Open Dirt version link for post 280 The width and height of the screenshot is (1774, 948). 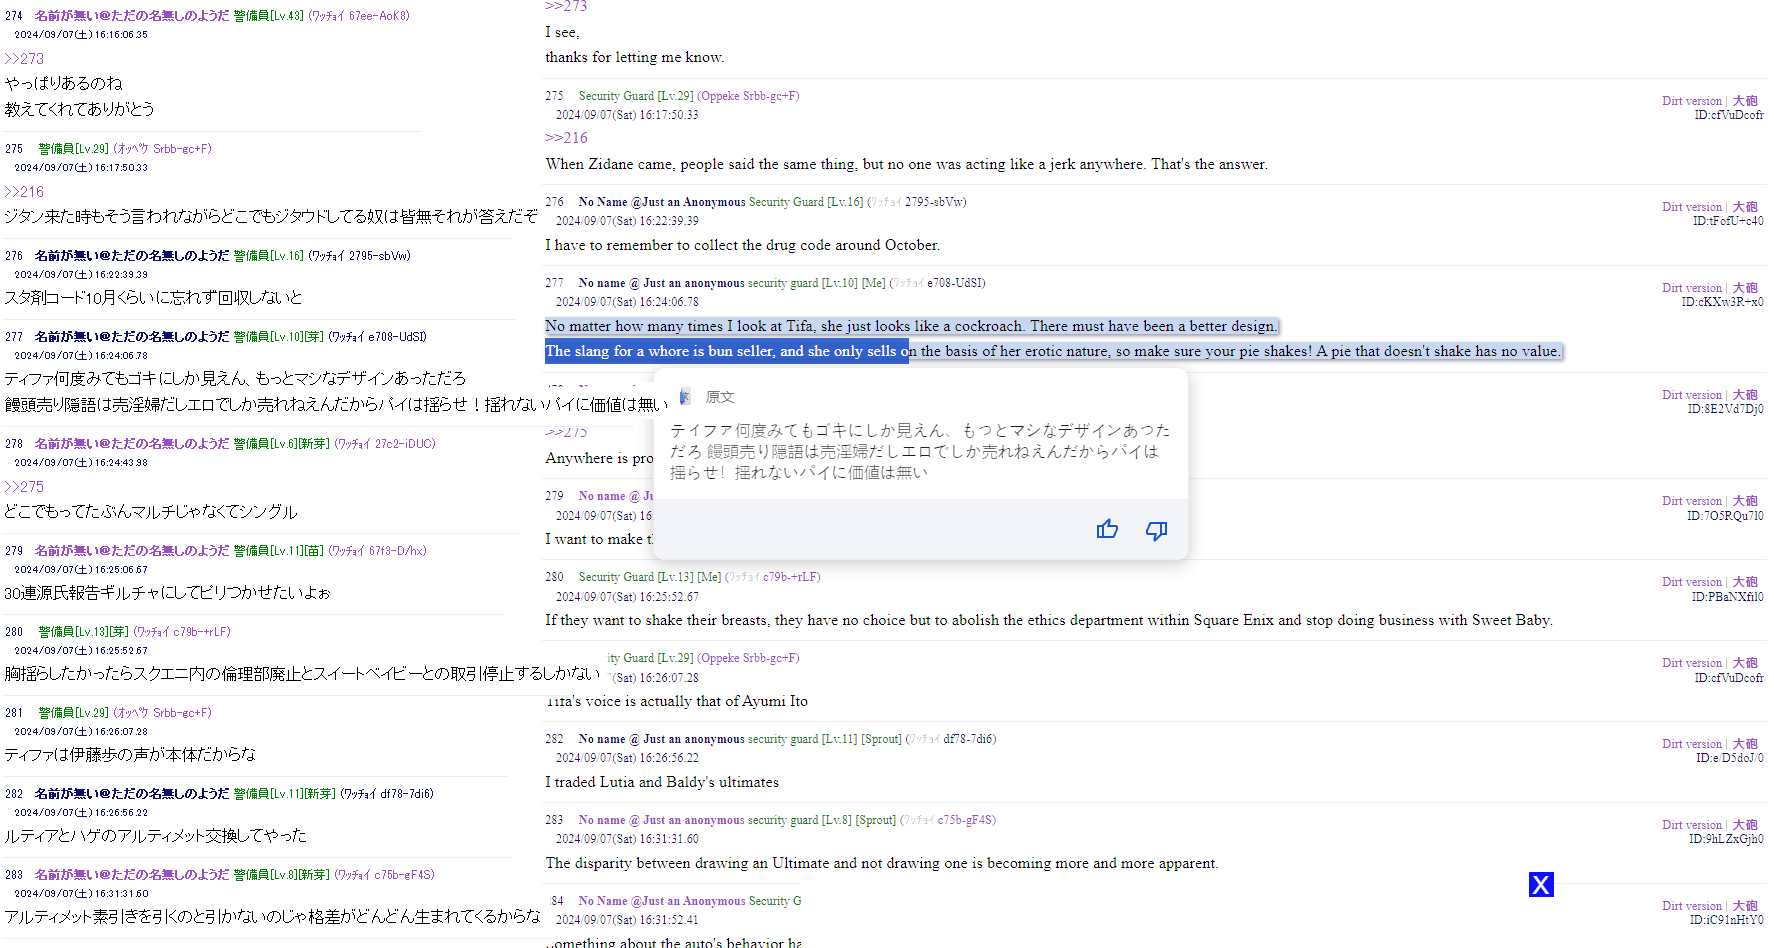coord(1692,582)
